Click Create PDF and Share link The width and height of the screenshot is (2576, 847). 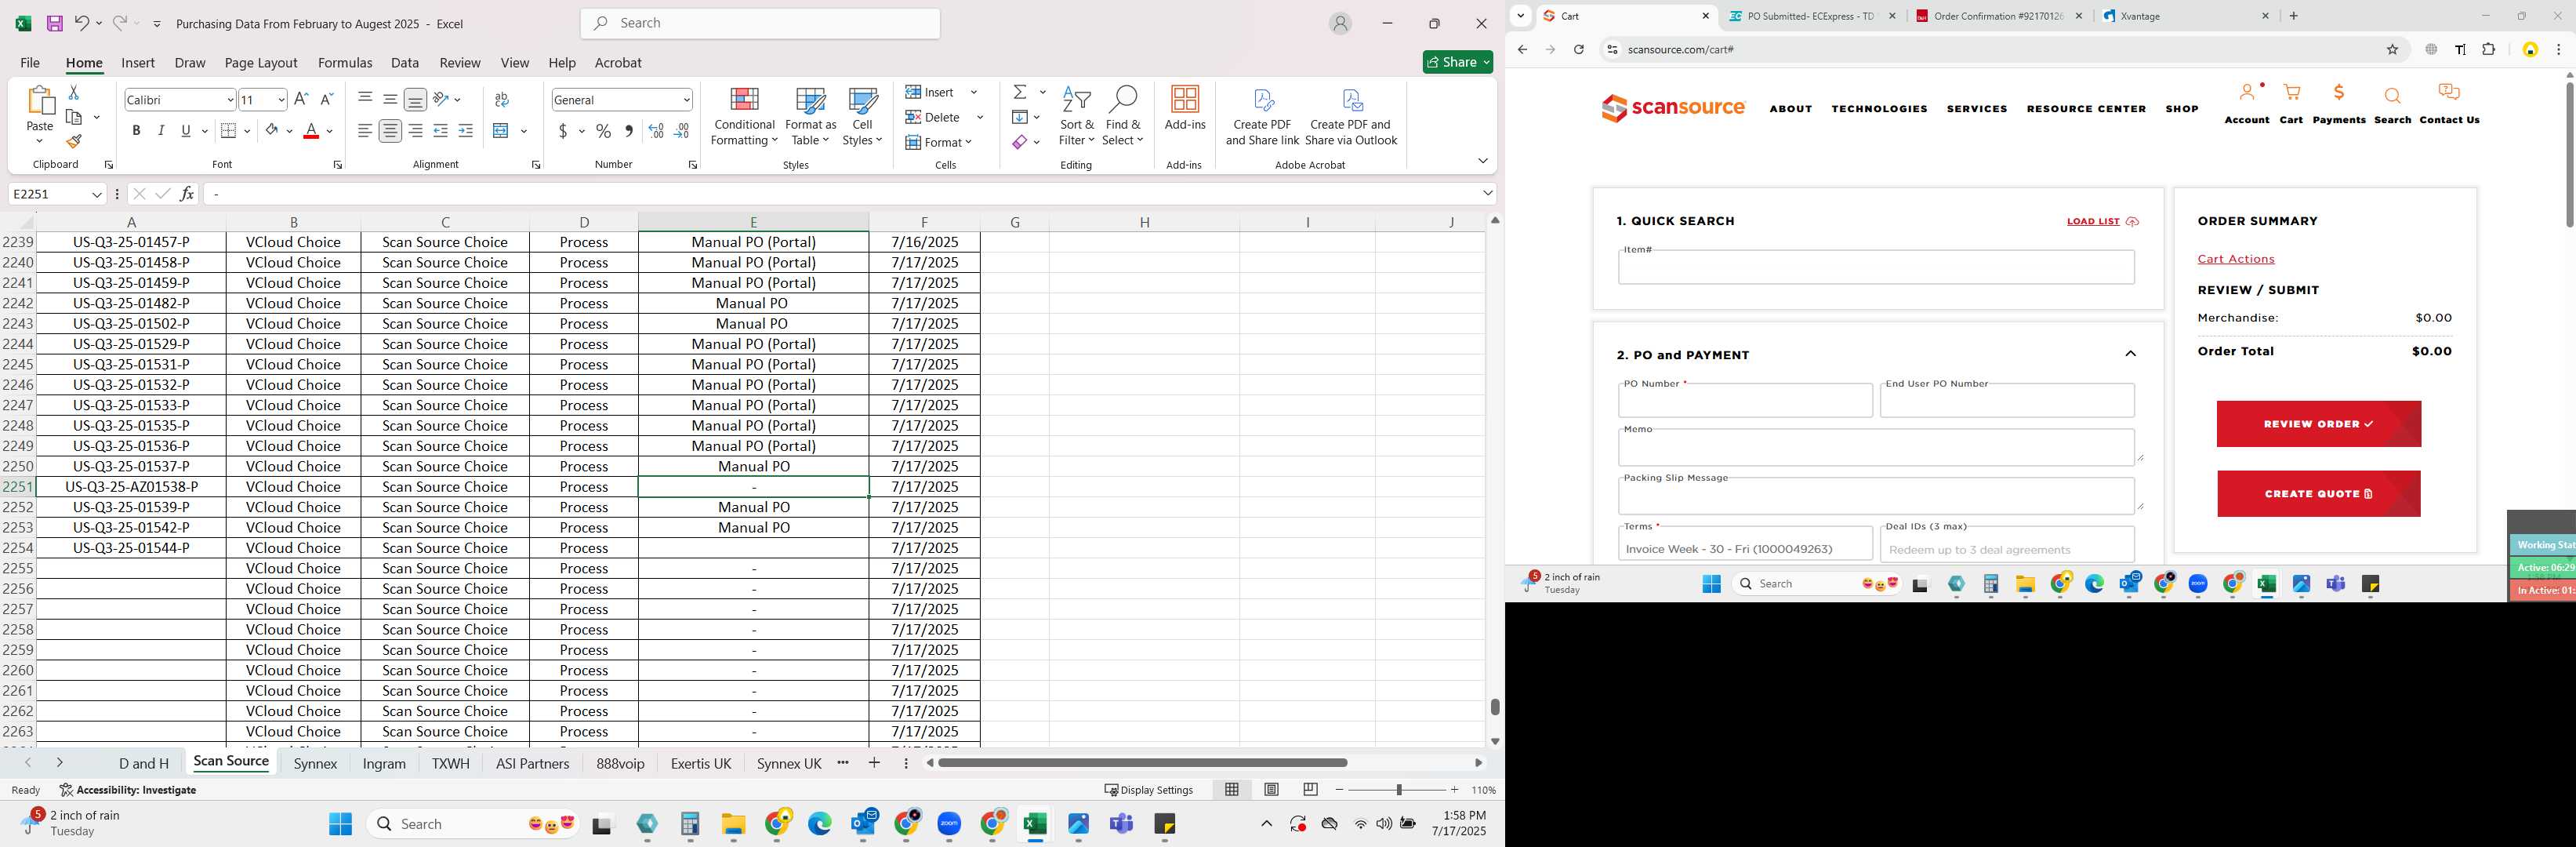[x=1262, y=117]
